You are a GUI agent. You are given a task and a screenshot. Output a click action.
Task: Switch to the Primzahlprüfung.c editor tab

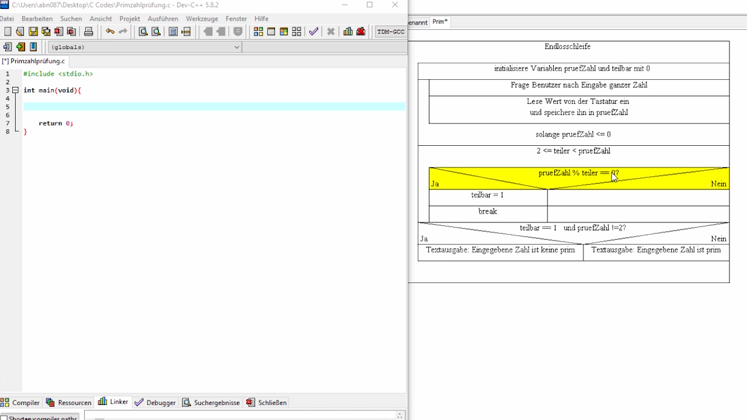(34, 61)
